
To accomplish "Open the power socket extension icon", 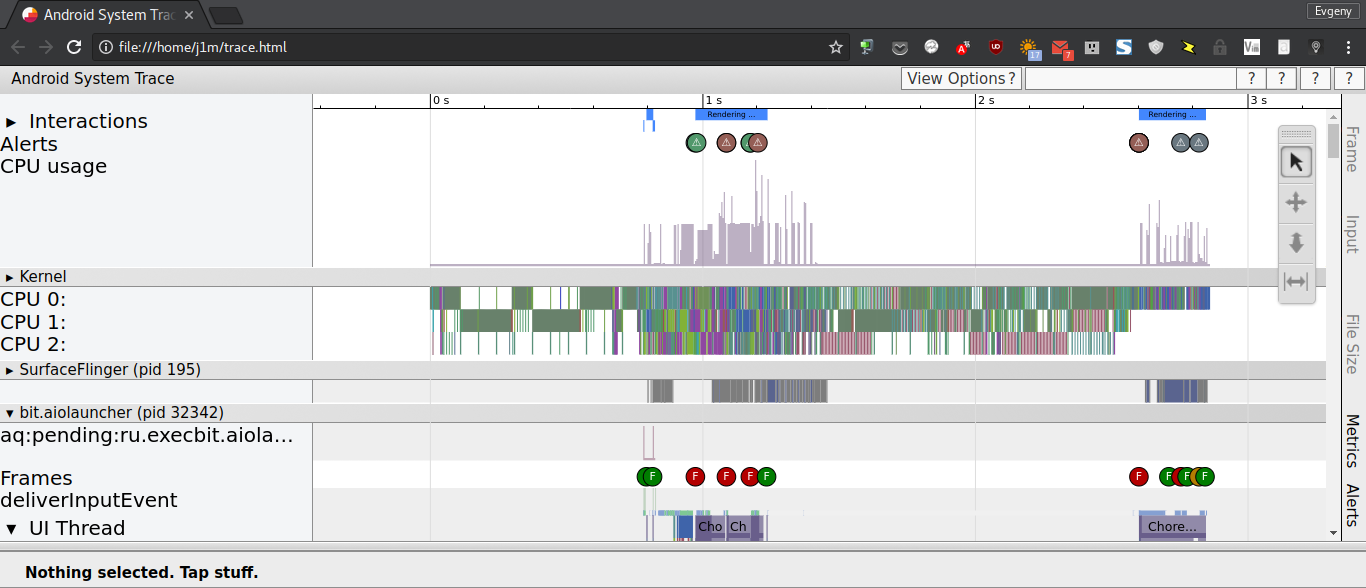I will pyautogui.click(x=1092, y=47).
